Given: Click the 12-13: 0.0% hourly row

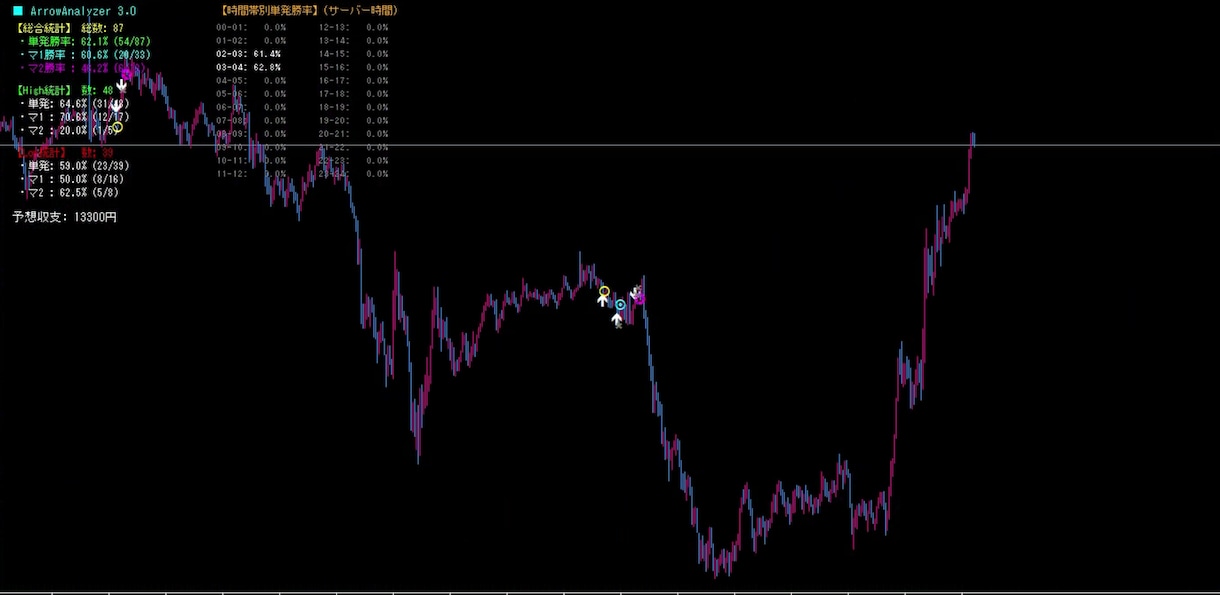Looking at the screenshot, I should coord(353,28).
